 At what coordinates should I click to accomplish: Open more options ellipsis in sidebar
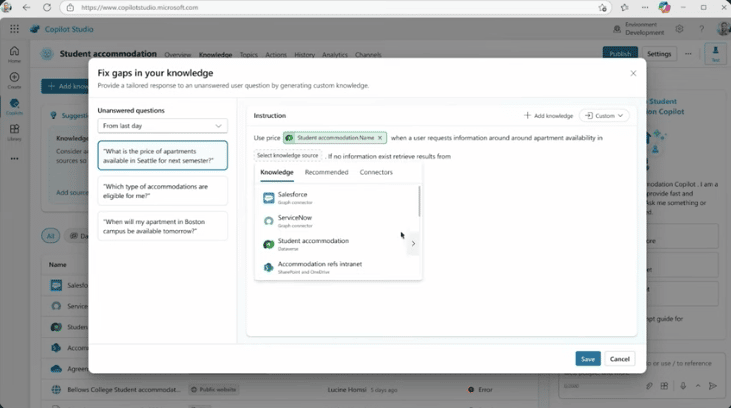click(14, 159)
